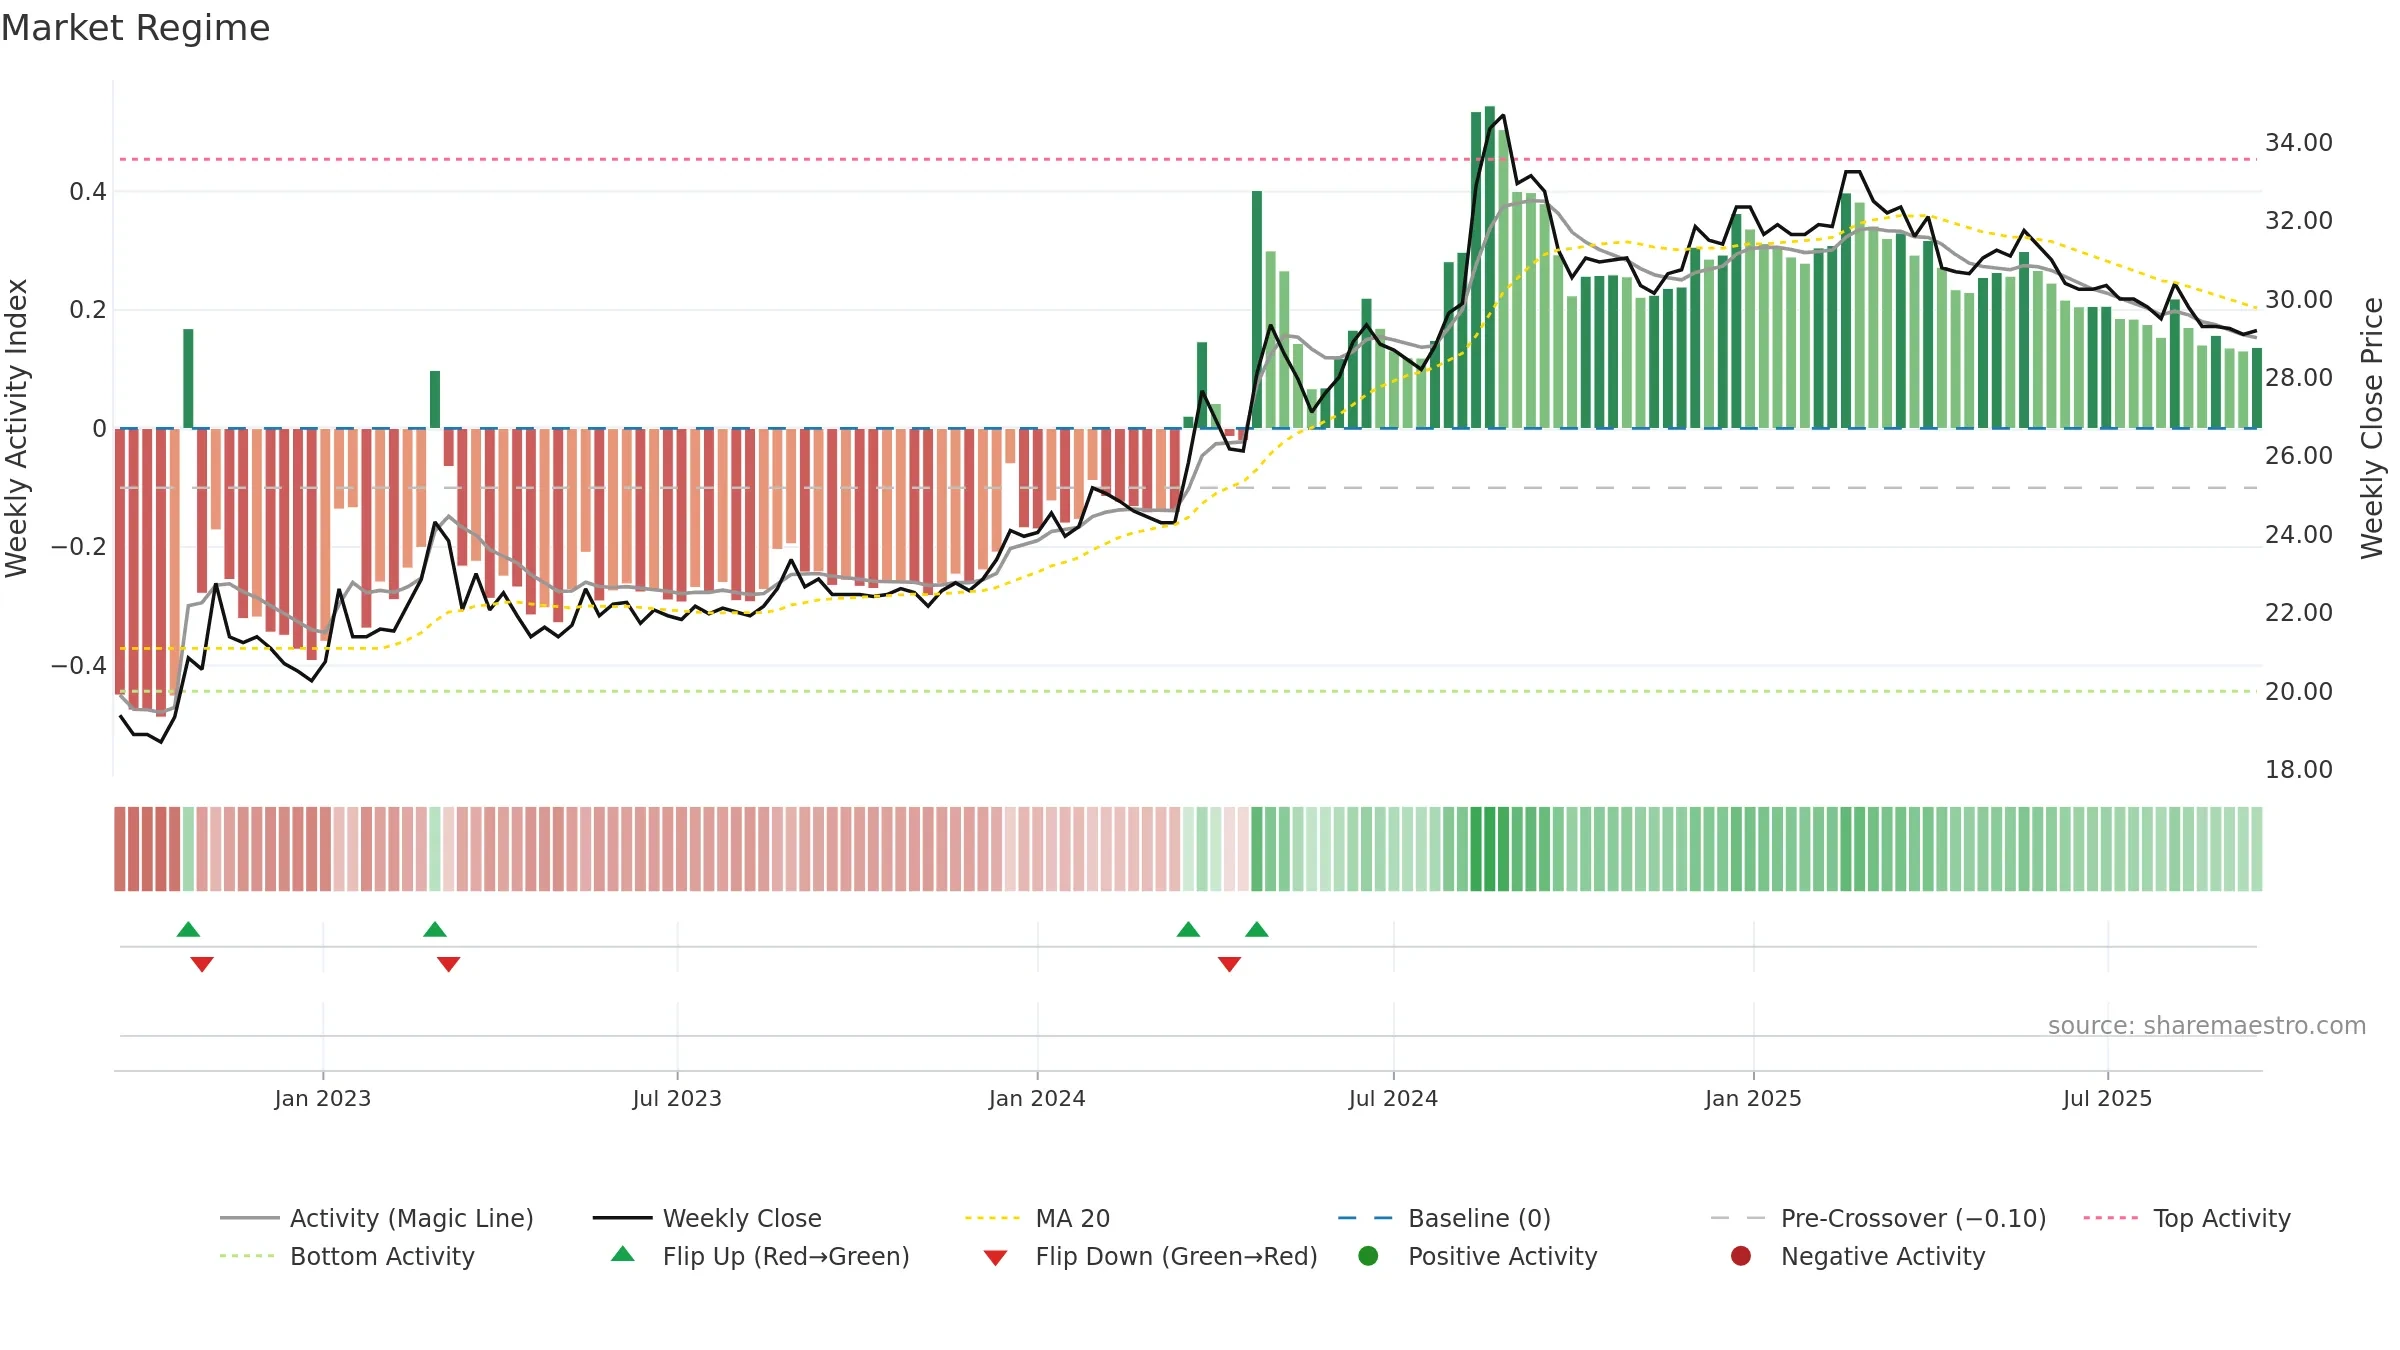The height and width of the screenshot is (1350, 2400).
Task: Click the Weekly Close Price axis title
Action: pos(2372,428)
